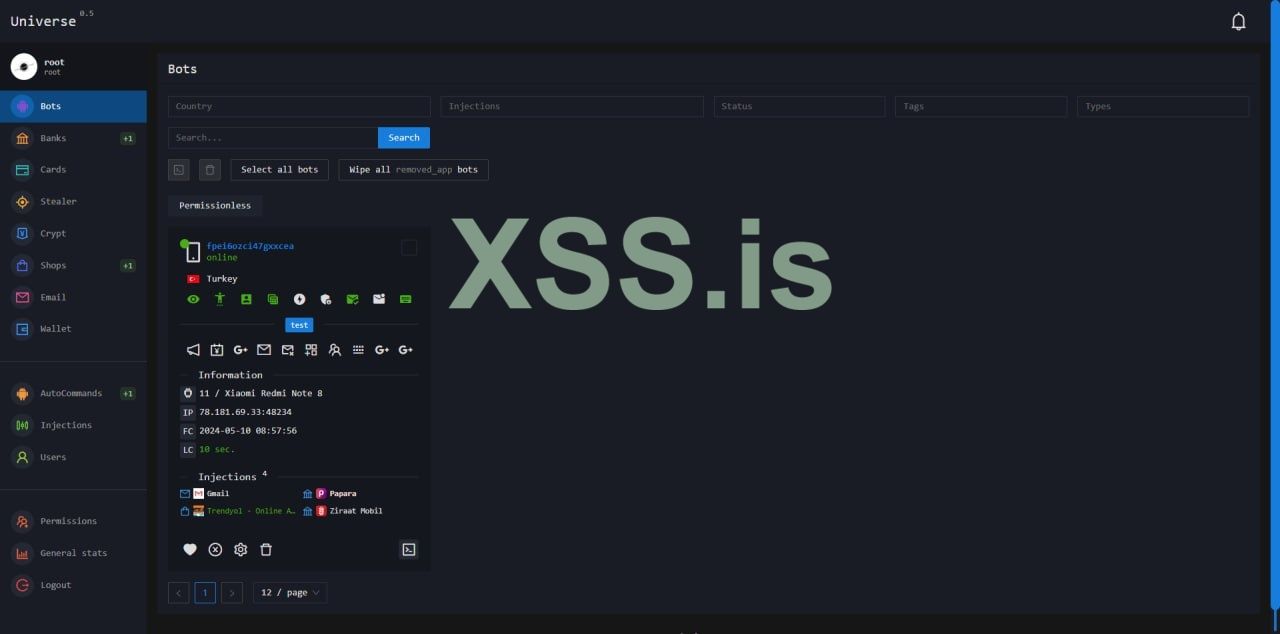Toggle the green overlapping windows icon
1280x634 pixels.
[273, 299]
